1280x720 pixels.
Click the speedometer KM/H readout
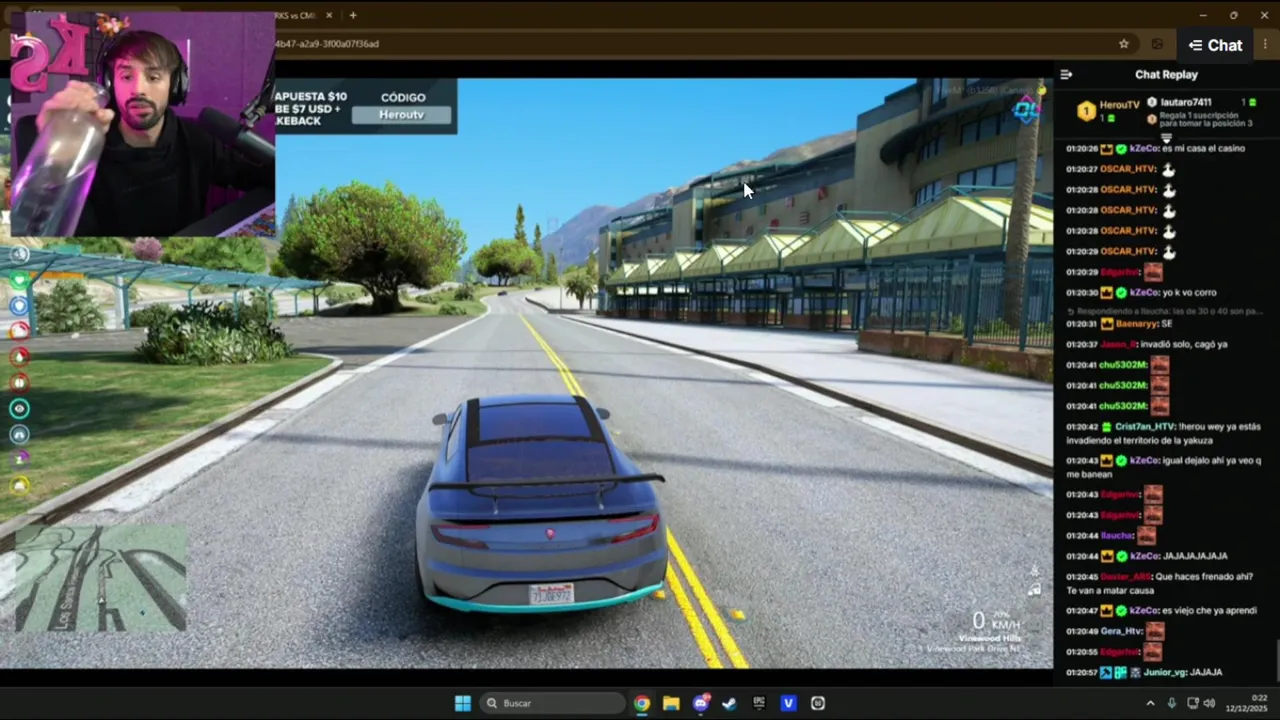click(997, 621)
